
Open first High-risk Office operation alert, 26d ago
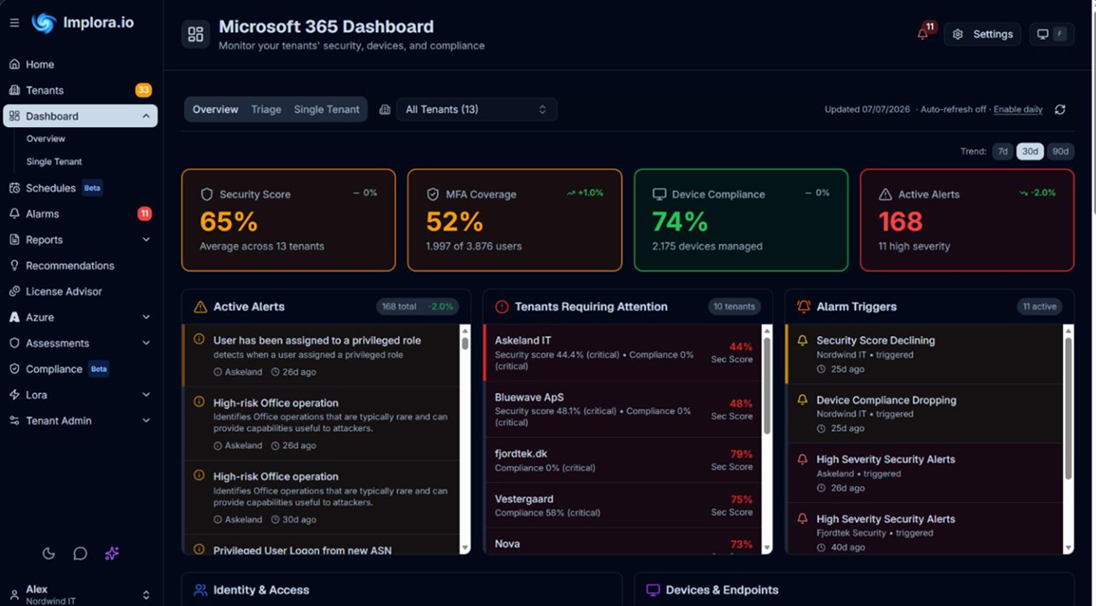(x=322, y=424)
